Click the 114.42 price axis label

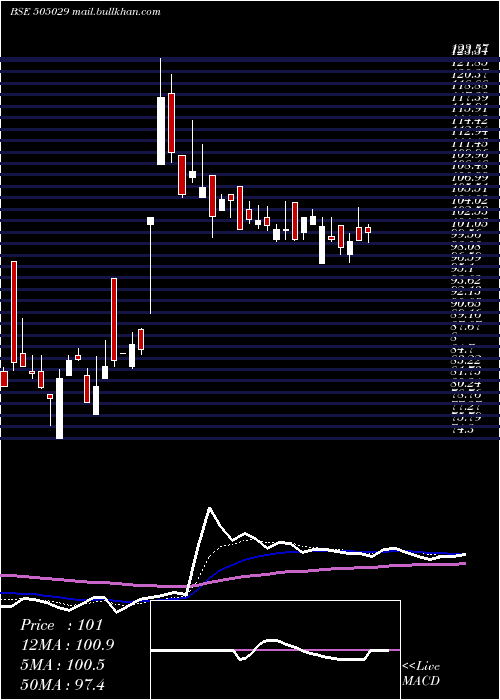coord(469,121)
